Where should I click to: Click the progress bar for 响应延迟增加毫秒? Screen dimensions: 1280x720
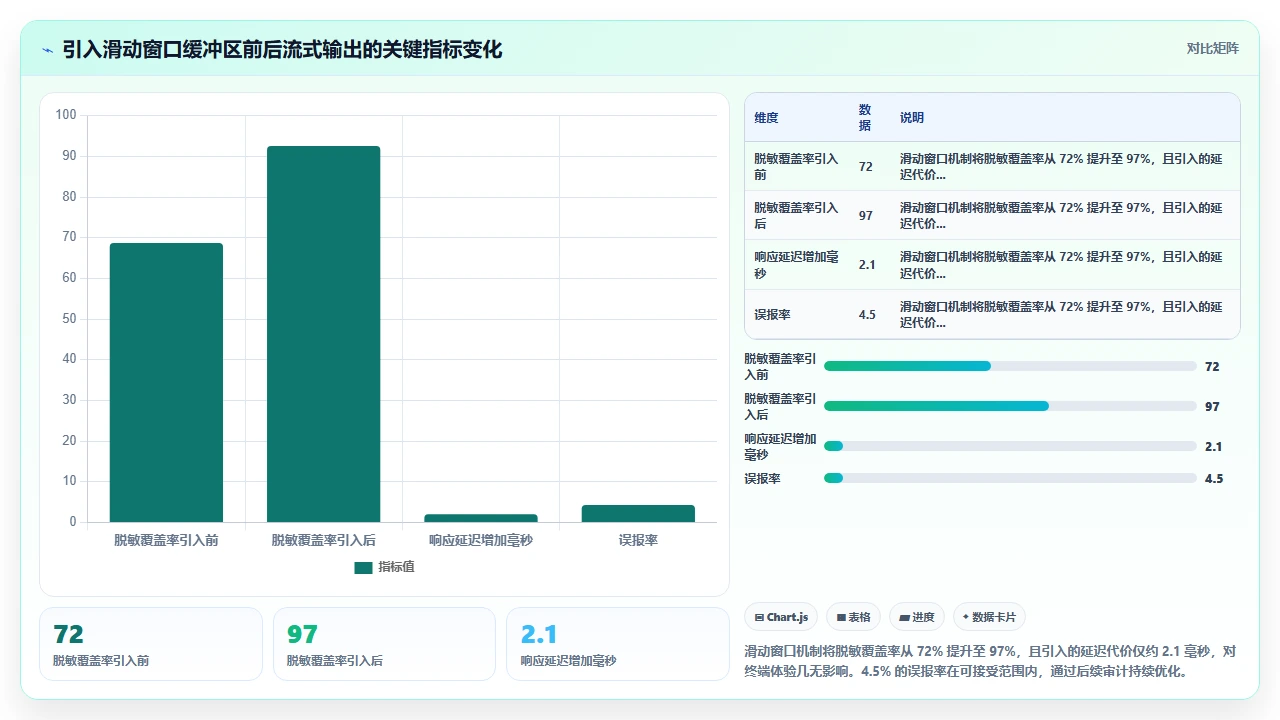[1010, 446]
